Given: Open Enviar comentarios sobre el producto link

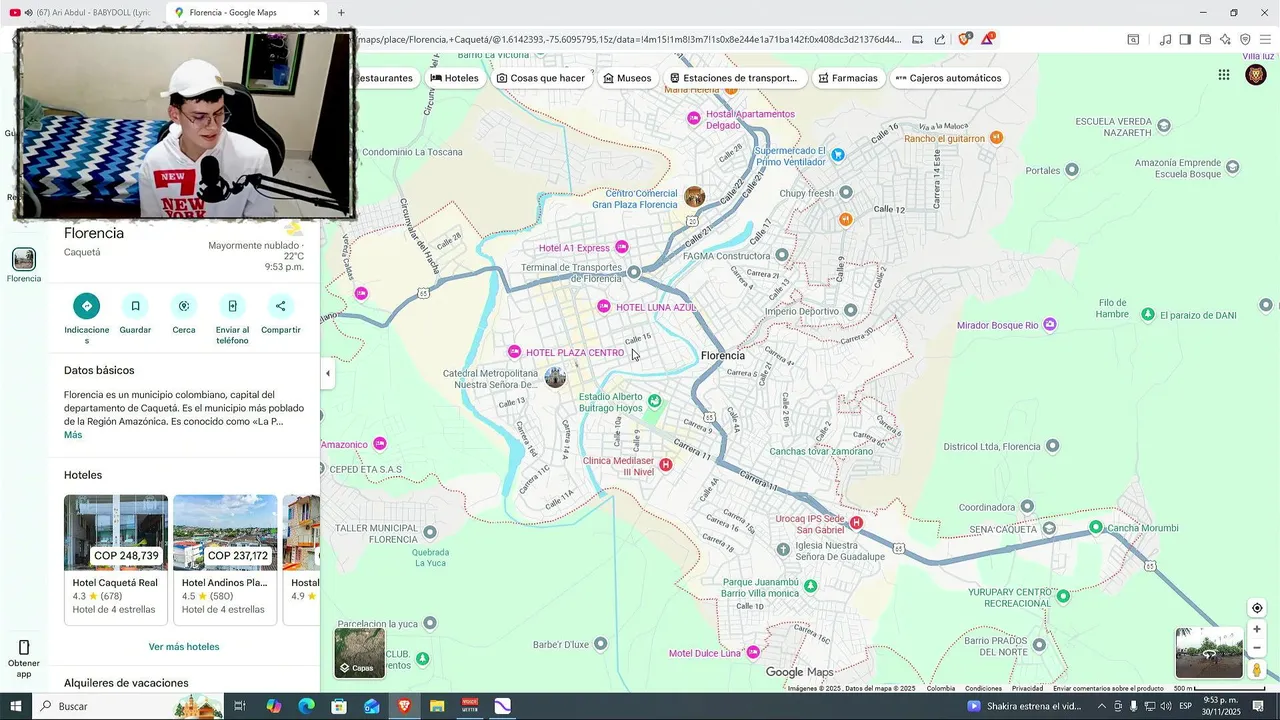Looking at the screenshot, I should coord(1108,688).
